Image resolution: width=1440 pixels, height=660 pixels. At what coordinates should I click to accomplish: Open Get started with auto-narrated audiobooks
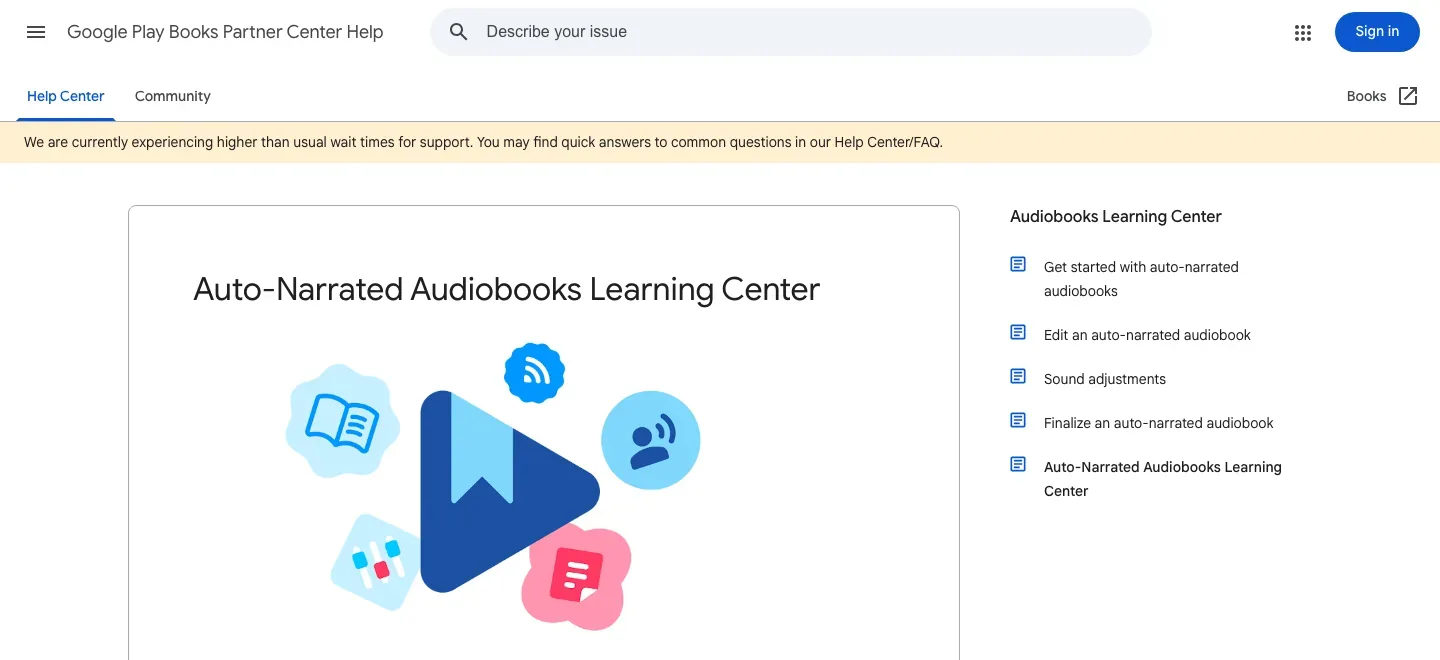(1141, 279)
